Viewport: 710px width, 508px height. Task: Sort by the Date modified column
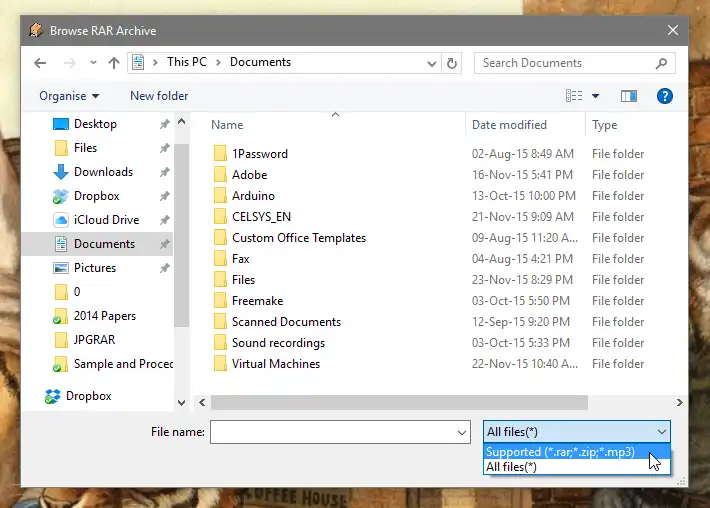(x=509, y=125)
